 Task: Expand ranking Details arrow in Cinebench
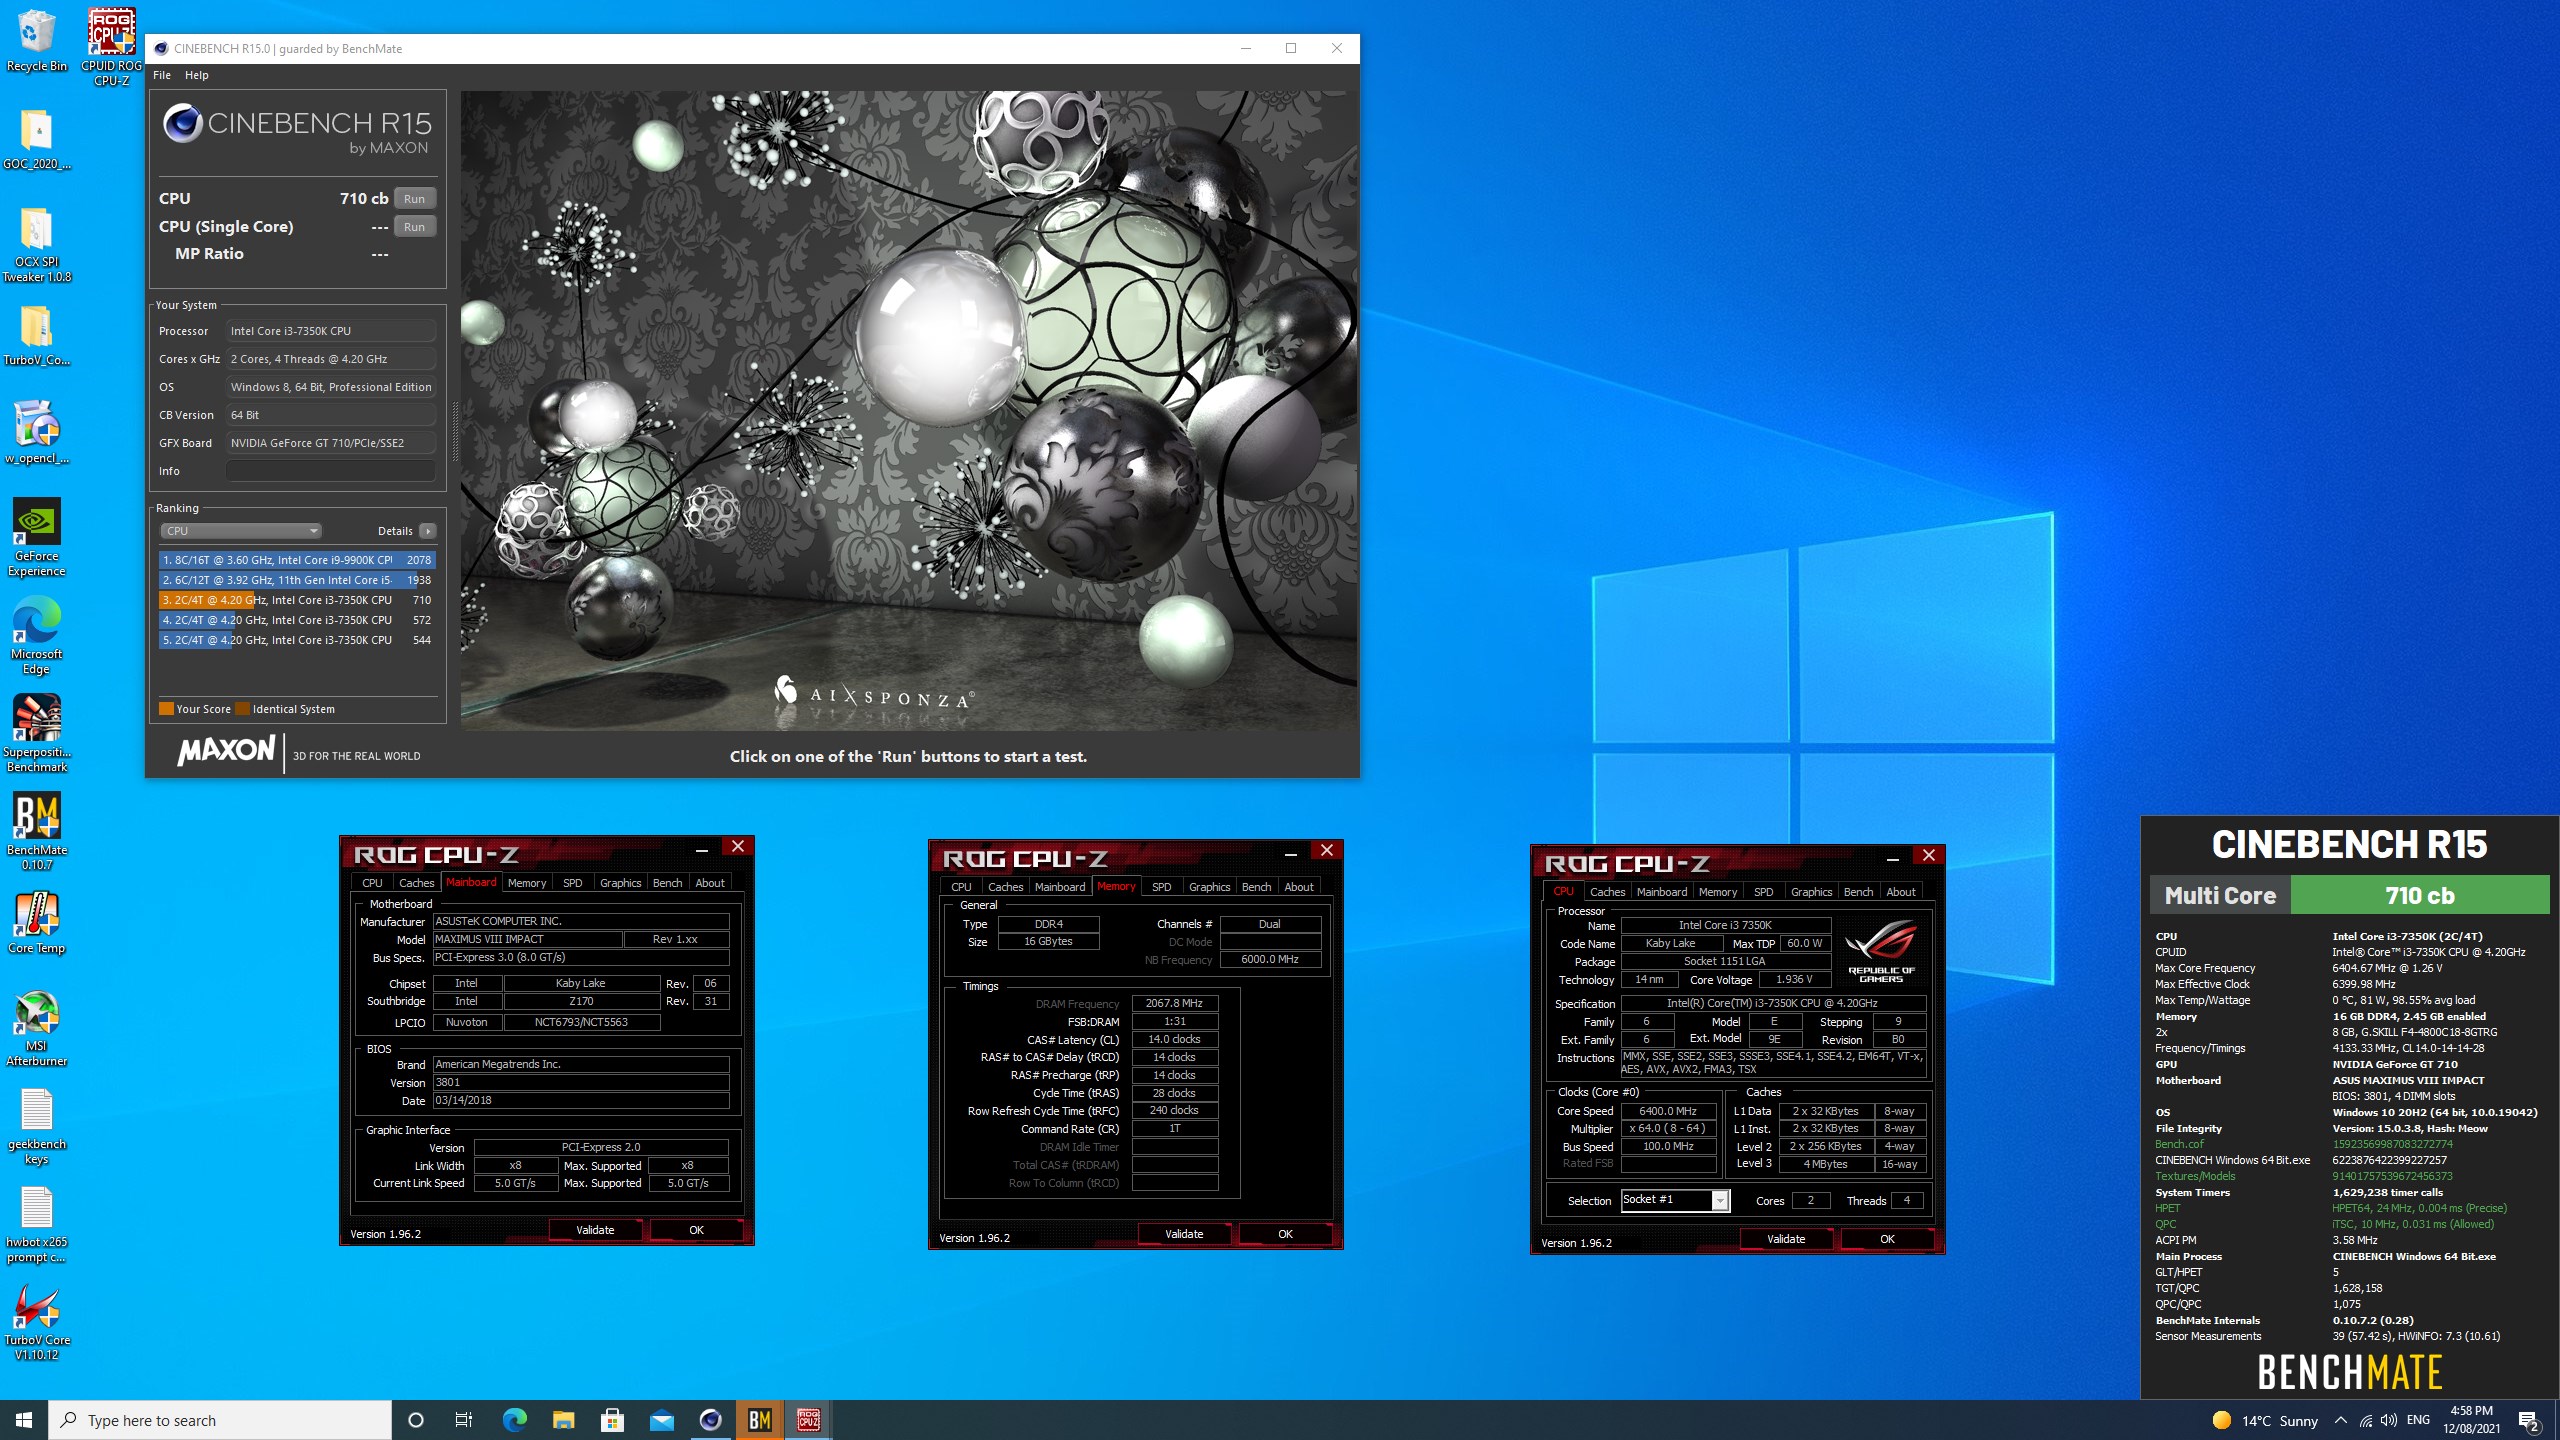428,531
